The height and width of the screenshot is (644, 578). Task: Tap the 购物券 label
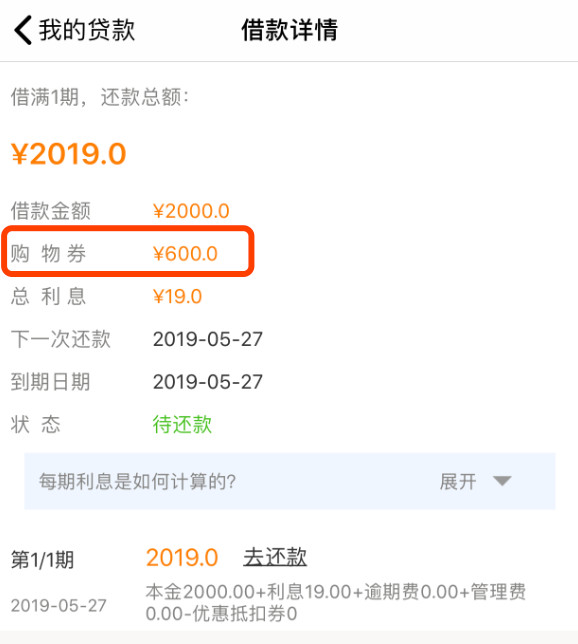click(x=48, y=253)
